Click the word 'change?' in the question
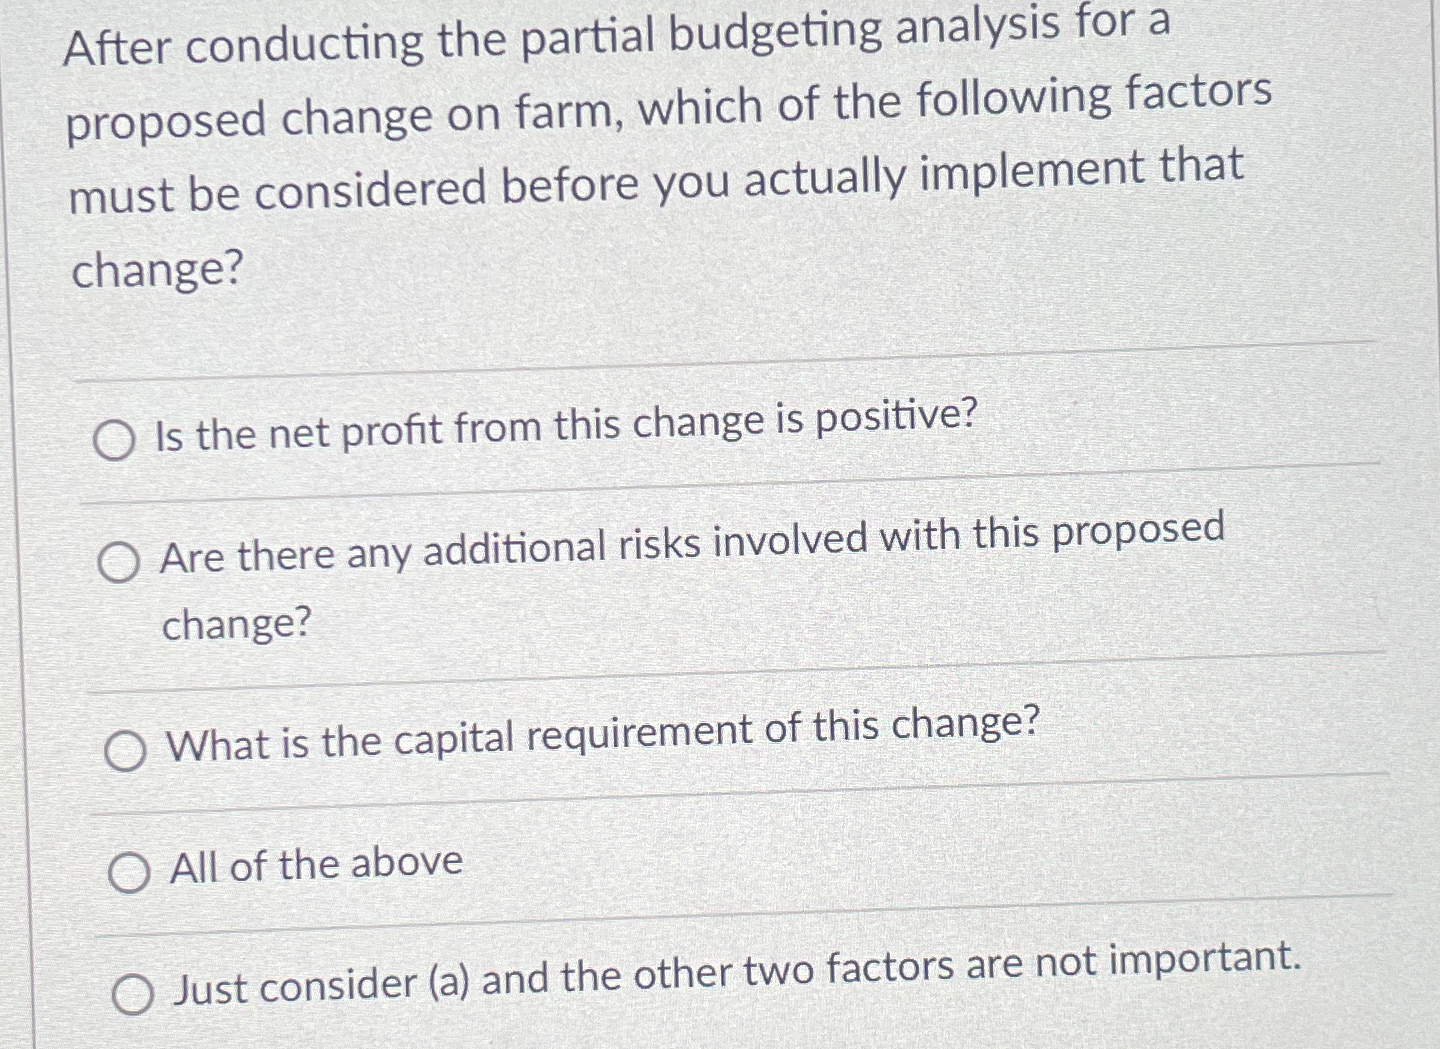1440x1049 pixels. tap(156, 268)
